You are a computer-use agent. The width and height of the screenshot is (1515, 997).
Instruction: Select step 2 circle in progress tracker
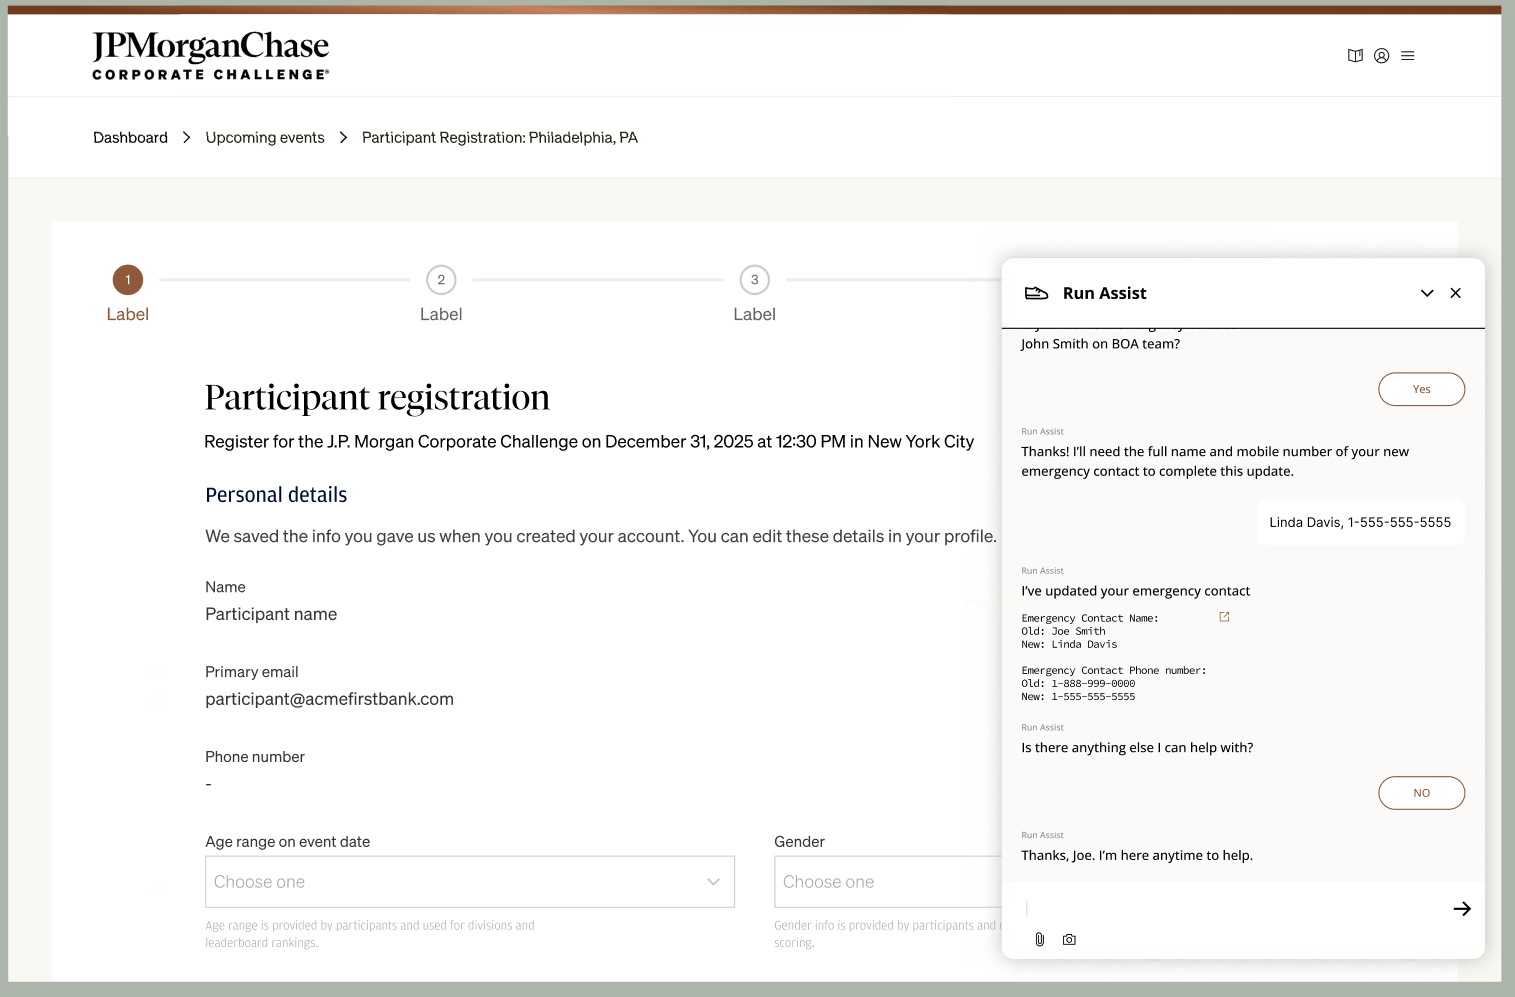(441, 280)
